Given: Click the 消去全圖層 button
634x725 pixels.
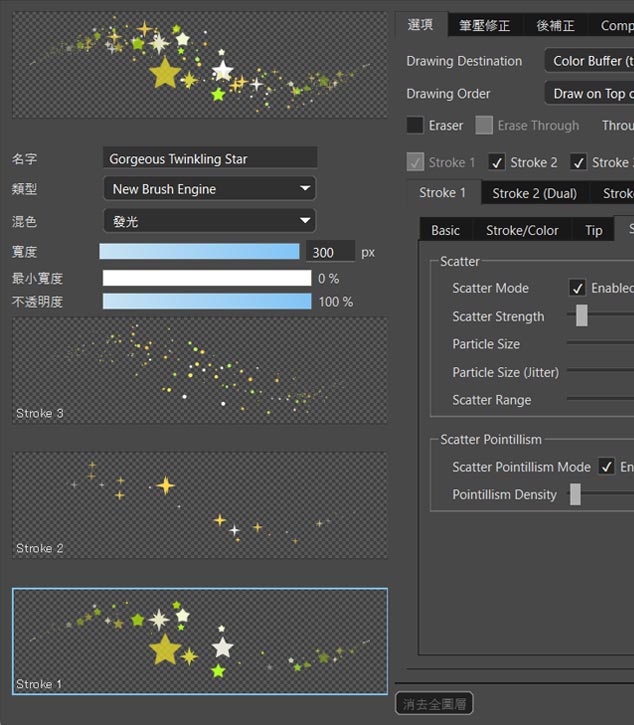Looking at the screenshot, I should tap(434, 704).
